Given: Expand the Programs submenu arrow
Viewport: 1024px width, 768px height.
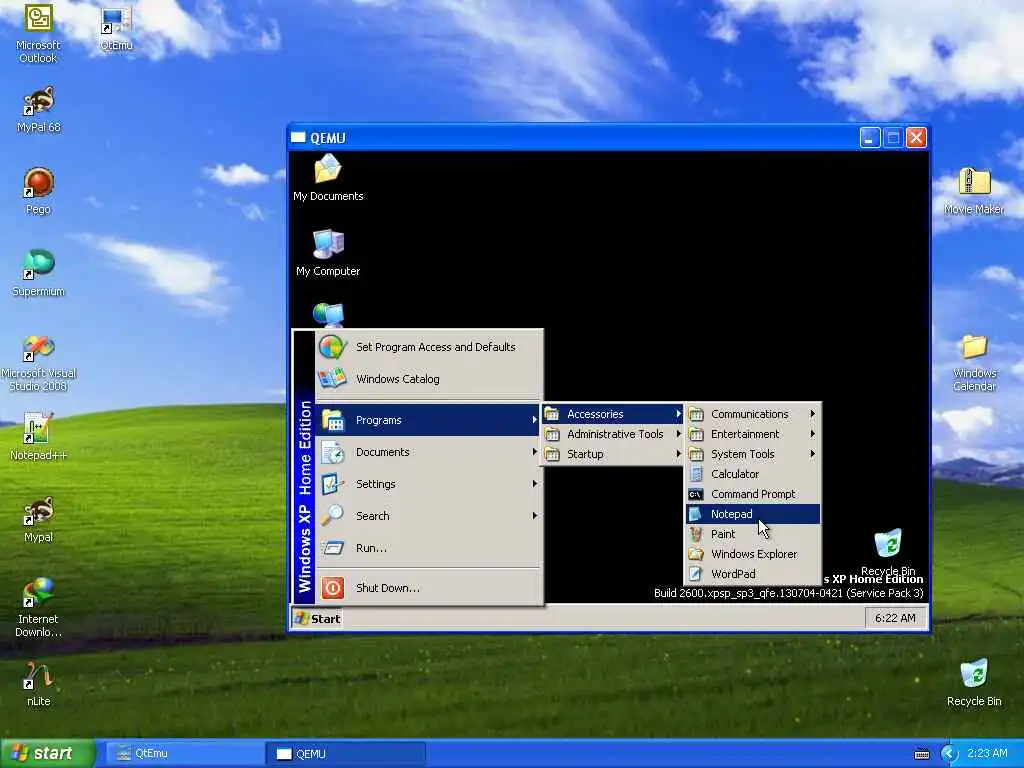Looking at the screenshot, I should point(534,420).
